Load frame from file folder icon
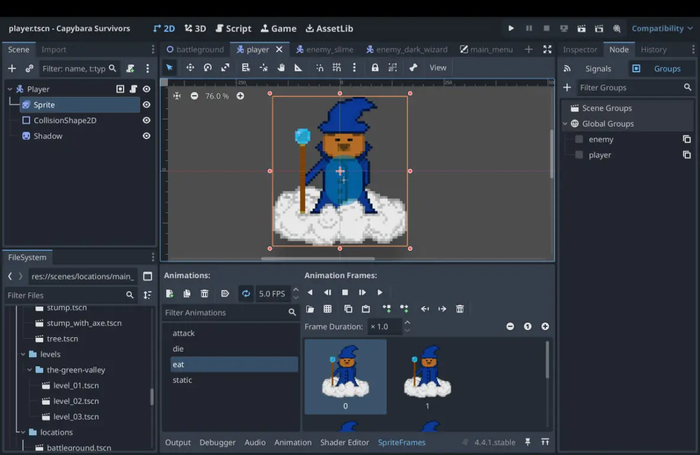This screenshot has height=455, width=700. [310, 309]
